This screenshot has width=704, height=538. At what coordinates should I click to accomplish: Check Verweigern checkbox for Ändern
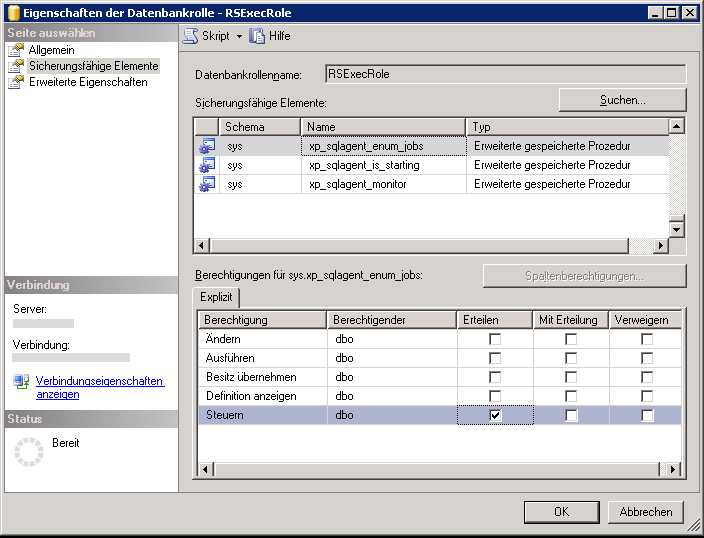pyautogui.click(x=647, y=339)
